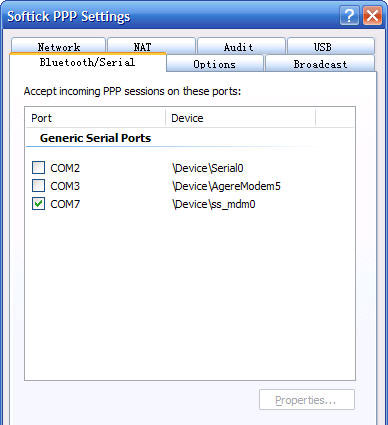Screen dimensions: 388x425
Task: Enable the COM2 port checkbox
Action: [38, 168]
